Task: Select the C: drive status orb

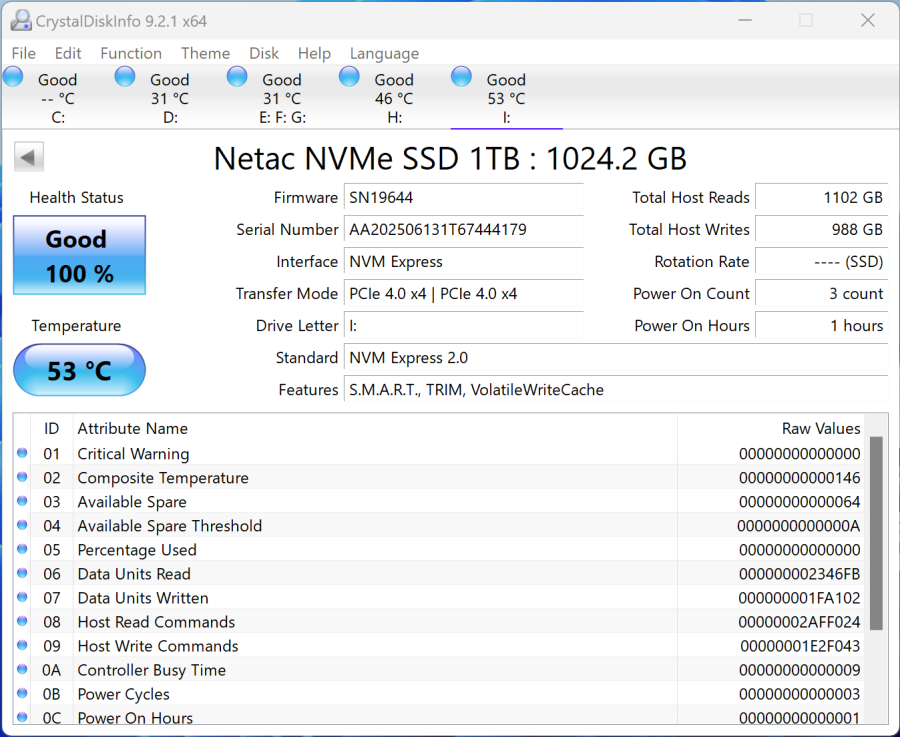Action: coord(14,77)
